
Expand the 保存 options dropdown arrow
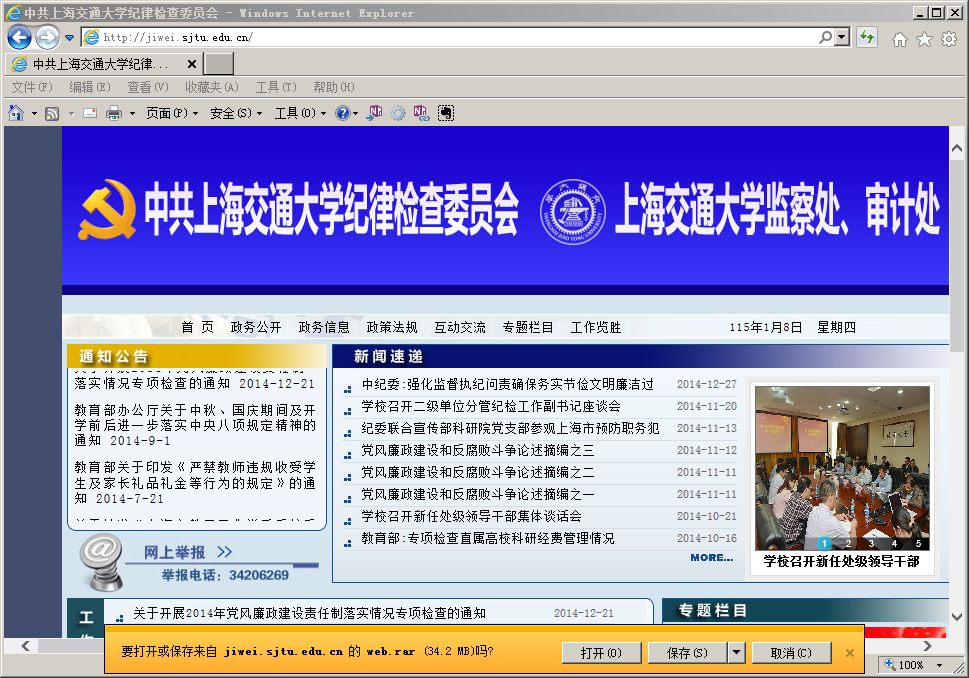[x=737, y=653]
